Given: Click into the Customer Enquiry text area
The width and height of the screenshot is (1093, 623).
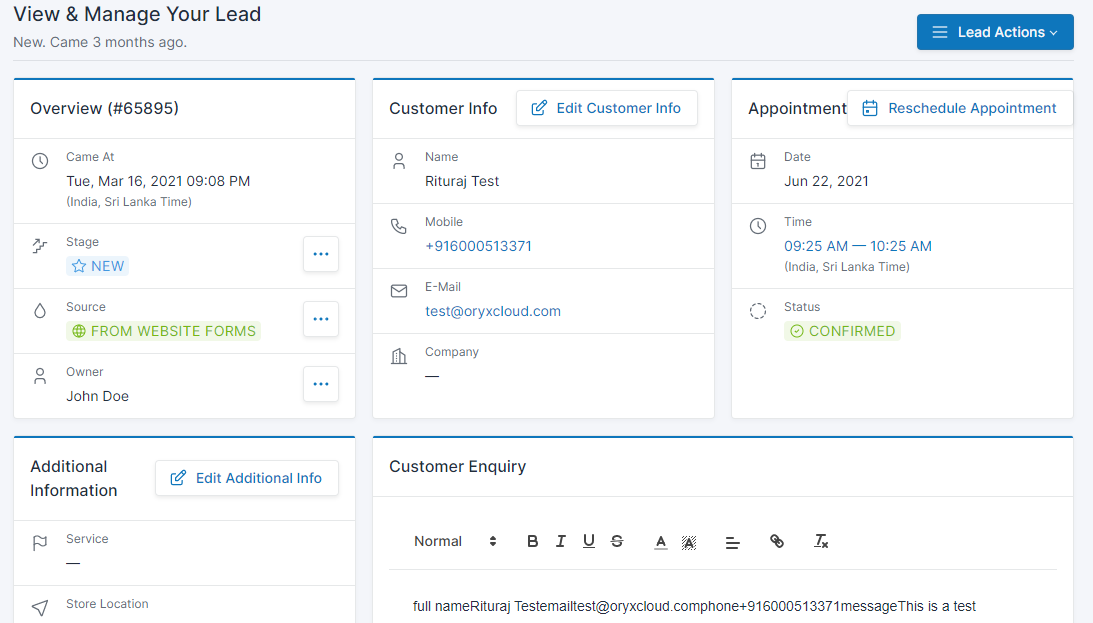Looking at the screenshot, I should coord(723,606).
